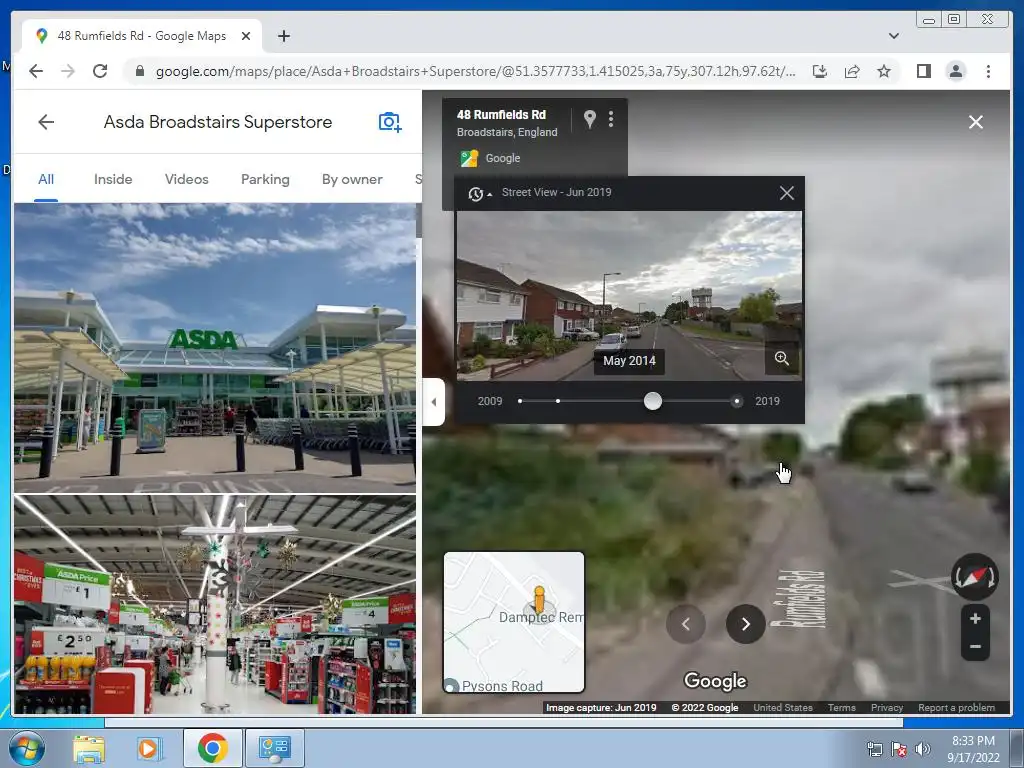This screenshot has height=768, width=1024.
Task: Open the minimap with pegman
Action: (x=514, y=622)
